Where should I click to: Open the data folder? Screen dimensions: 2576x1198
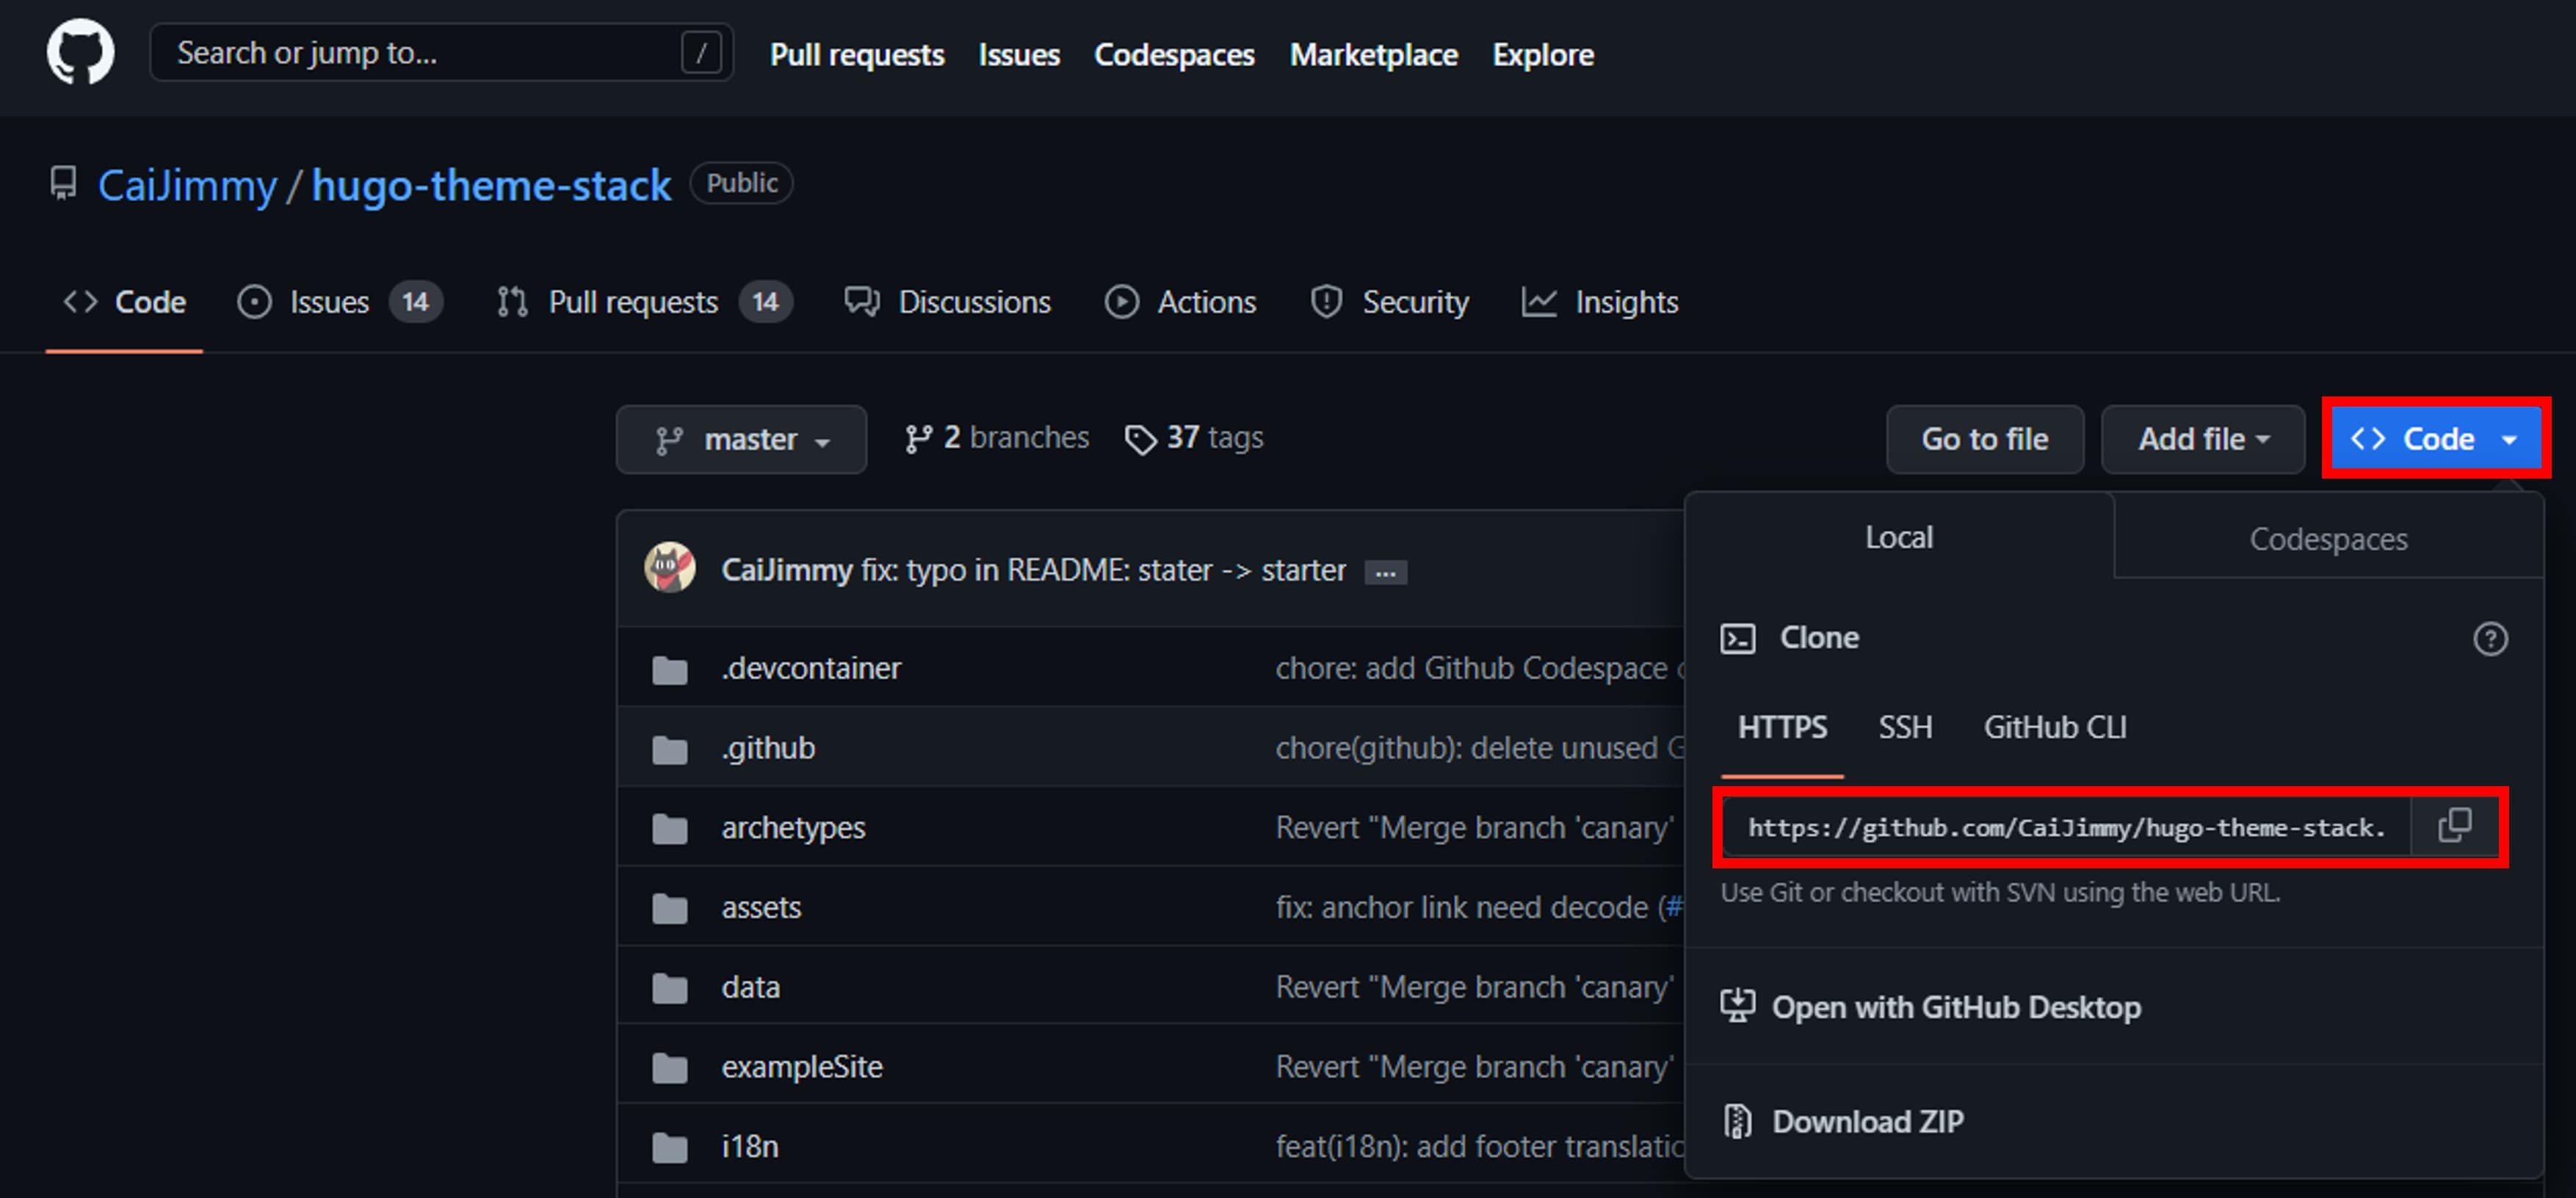pyautogui.click(x=750, y=988)
